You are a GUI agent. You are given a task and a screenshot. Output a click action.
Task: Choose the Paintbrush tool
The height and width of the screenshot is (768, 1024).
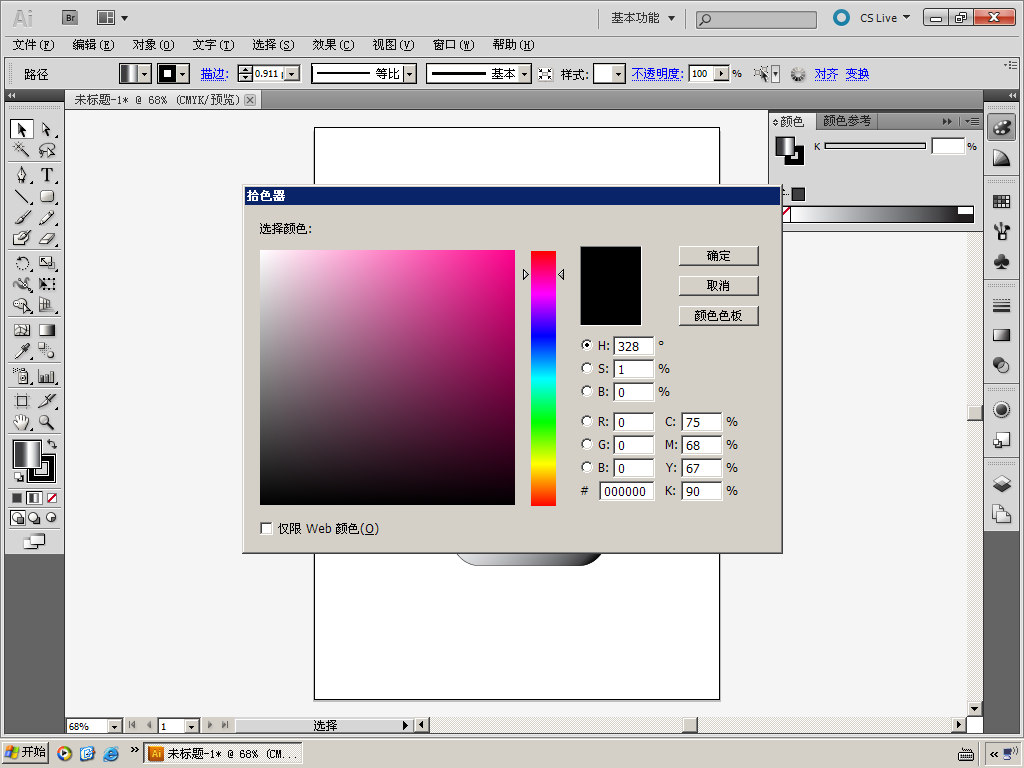coord(21,217)
